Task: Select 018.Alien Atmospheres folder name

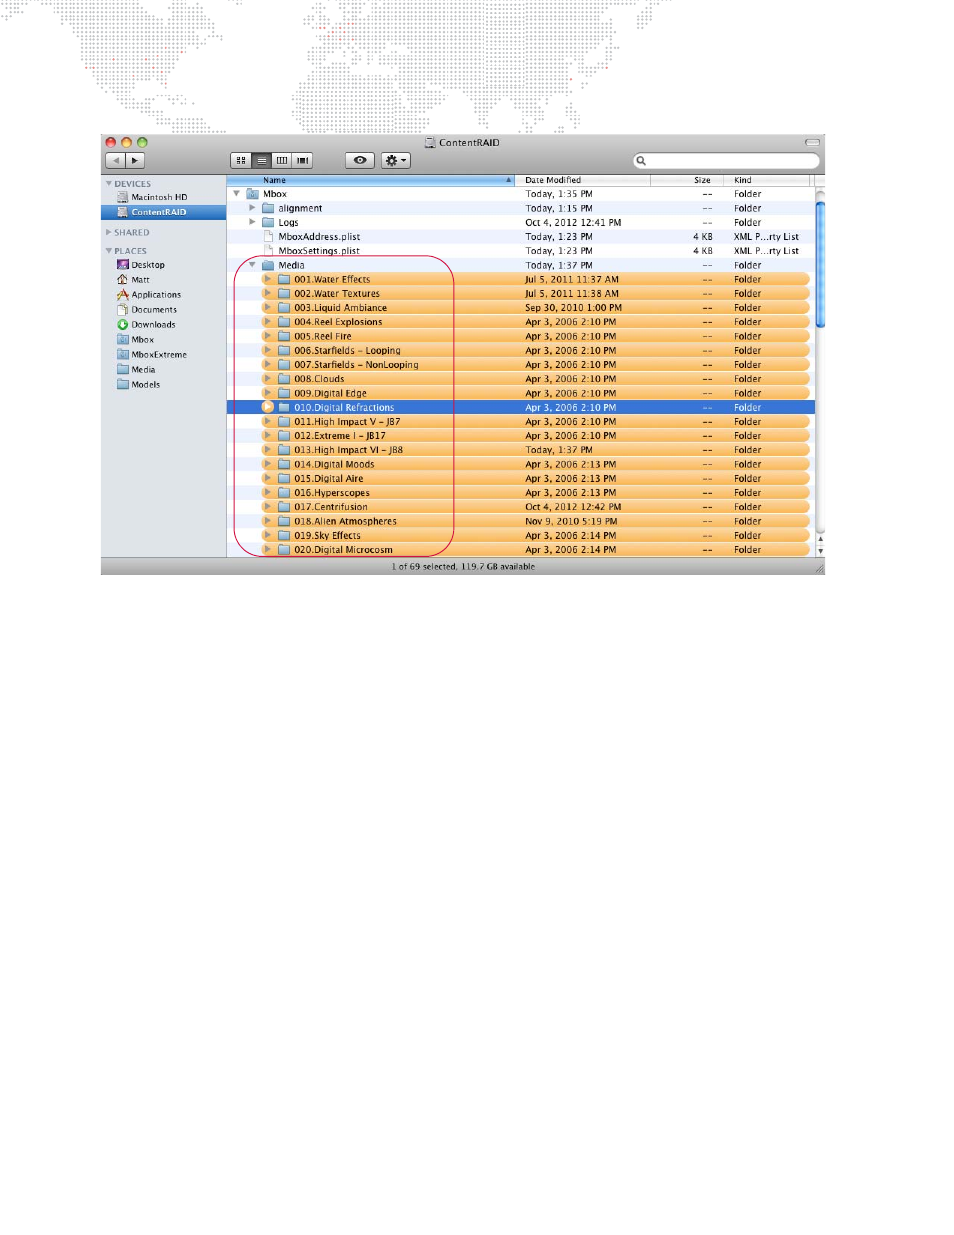Action: (345, 521)
